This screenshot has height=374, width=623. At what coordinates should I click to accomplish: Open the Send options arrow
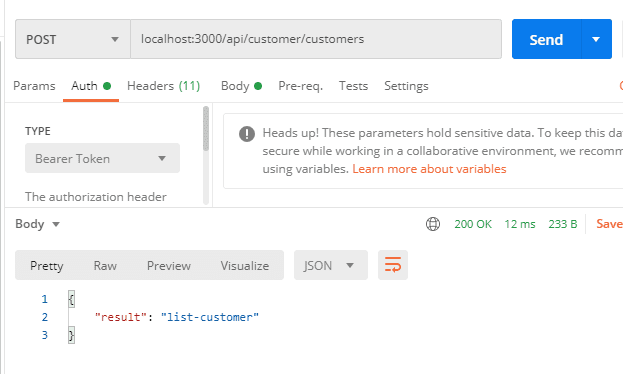[596, 39]
